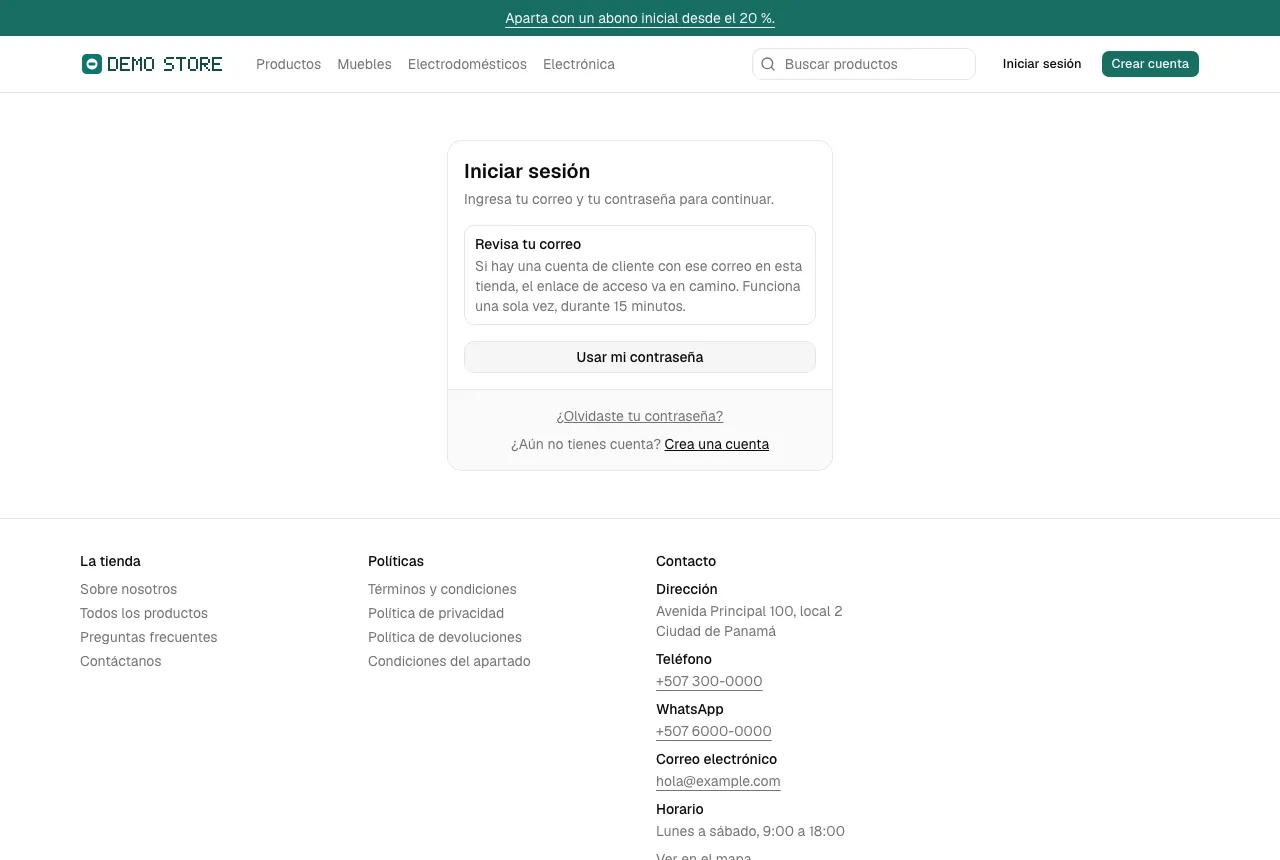
Task: Open the Electrodomésticos category
Action: coord(467,64)
